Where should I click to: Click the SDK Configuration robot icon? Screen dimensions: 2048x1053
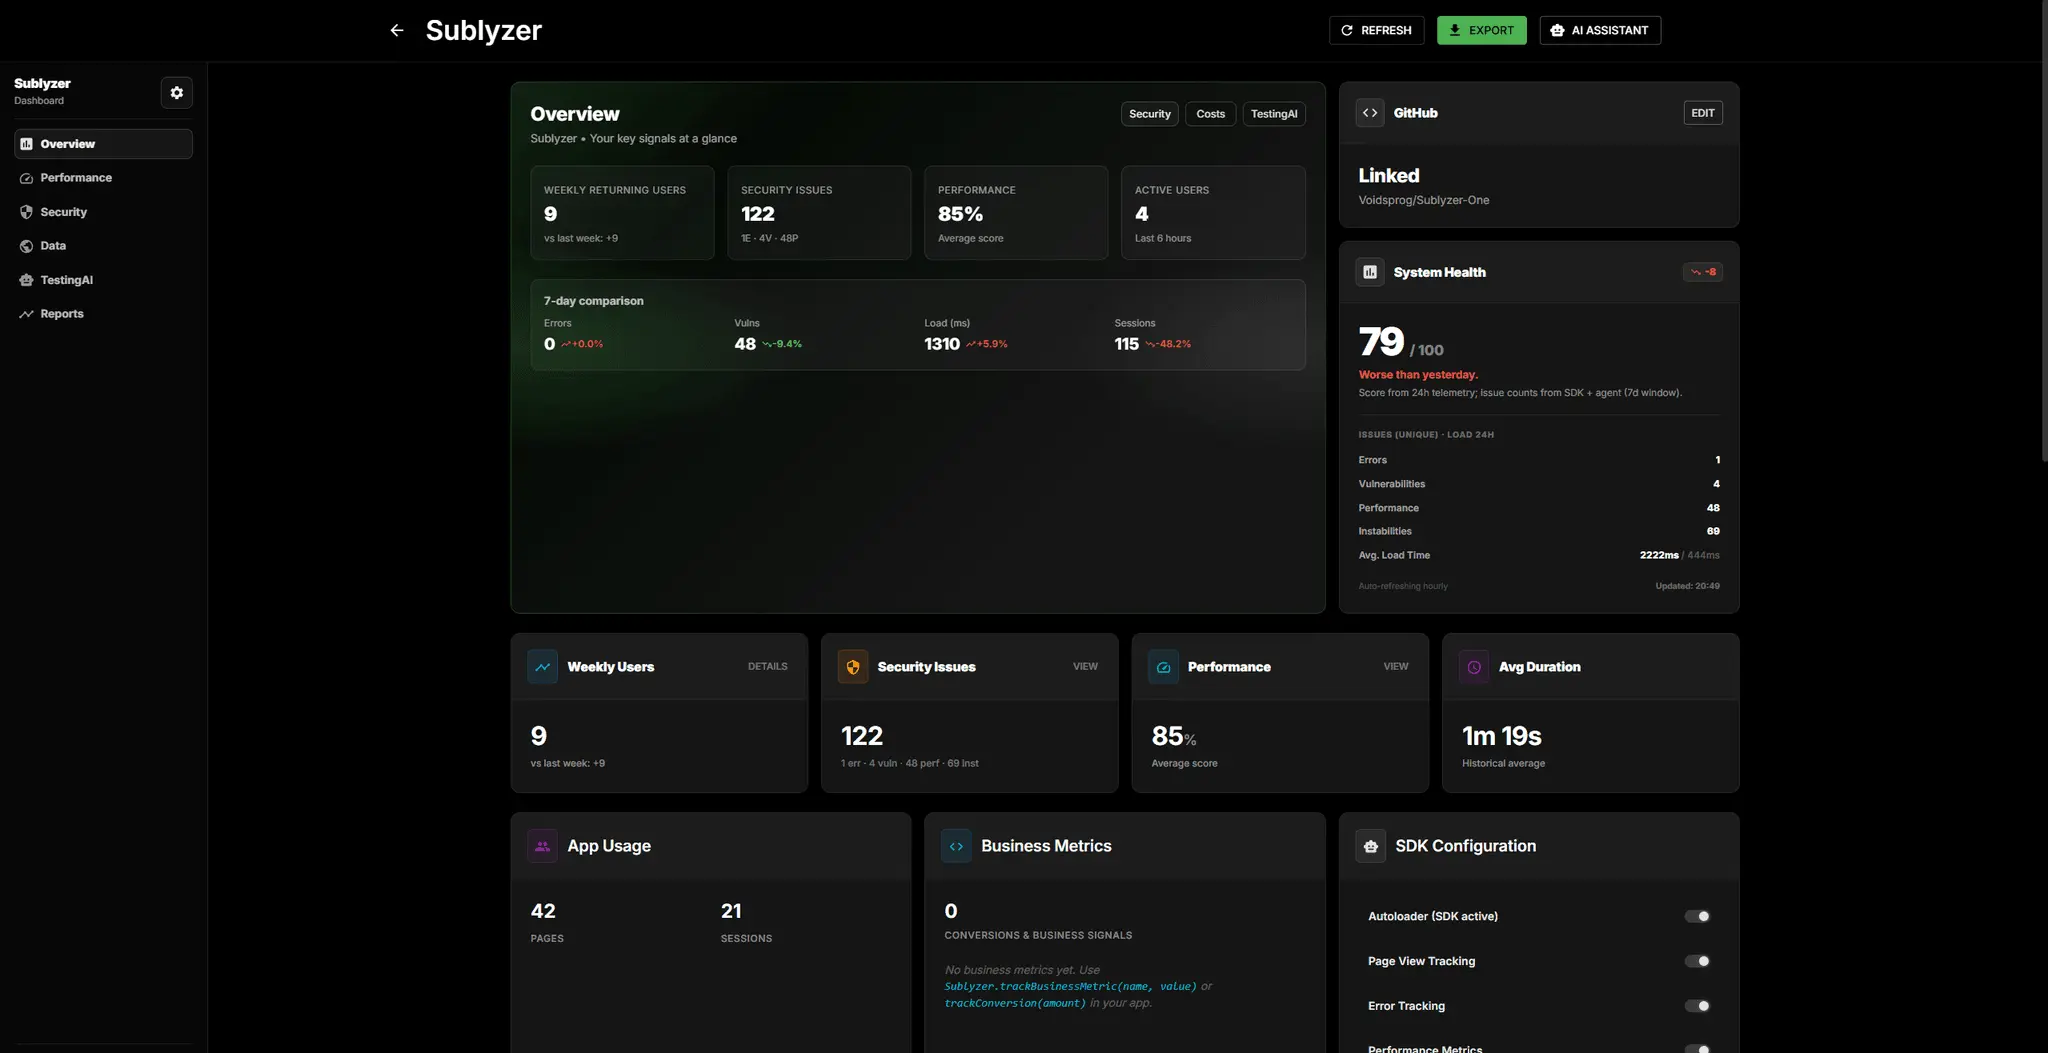pyautogui.click(x=1370, y=846)
